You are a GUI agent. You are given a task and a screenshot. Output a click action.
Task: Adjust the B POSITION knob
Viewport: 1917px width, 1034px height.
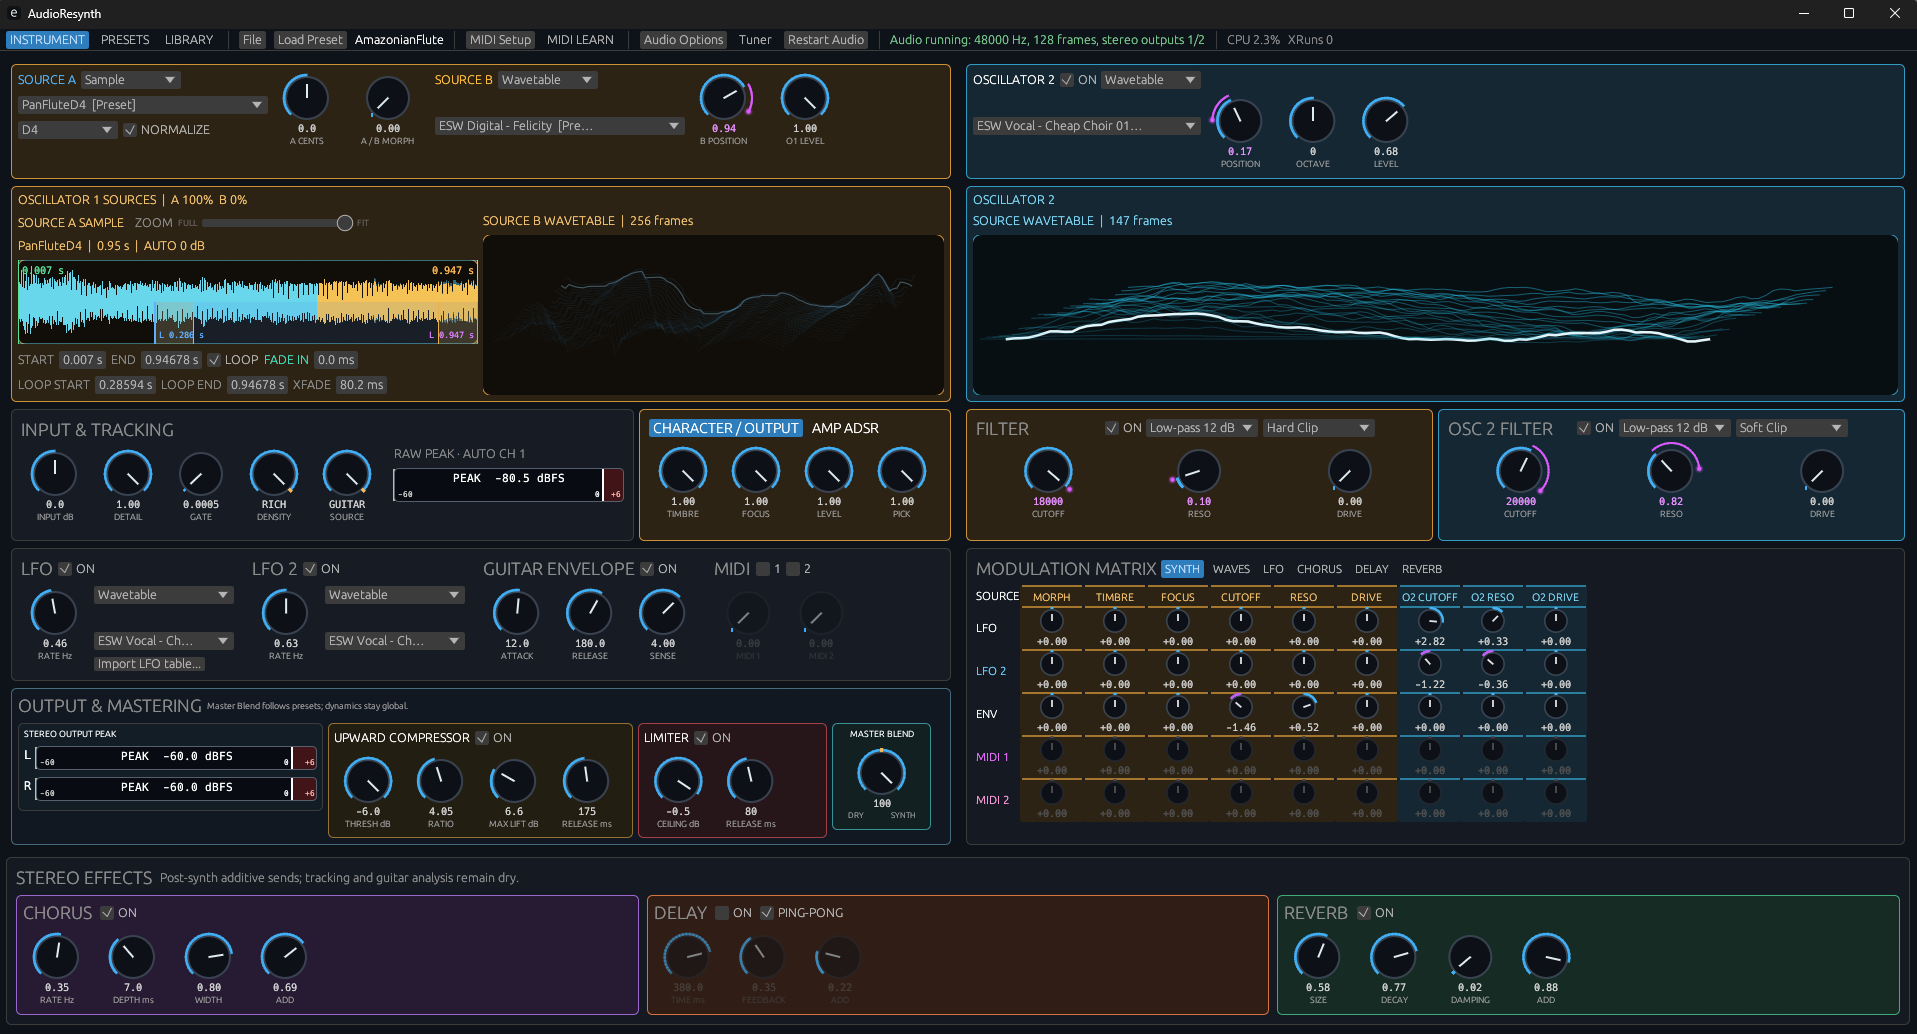coord(724,98)
